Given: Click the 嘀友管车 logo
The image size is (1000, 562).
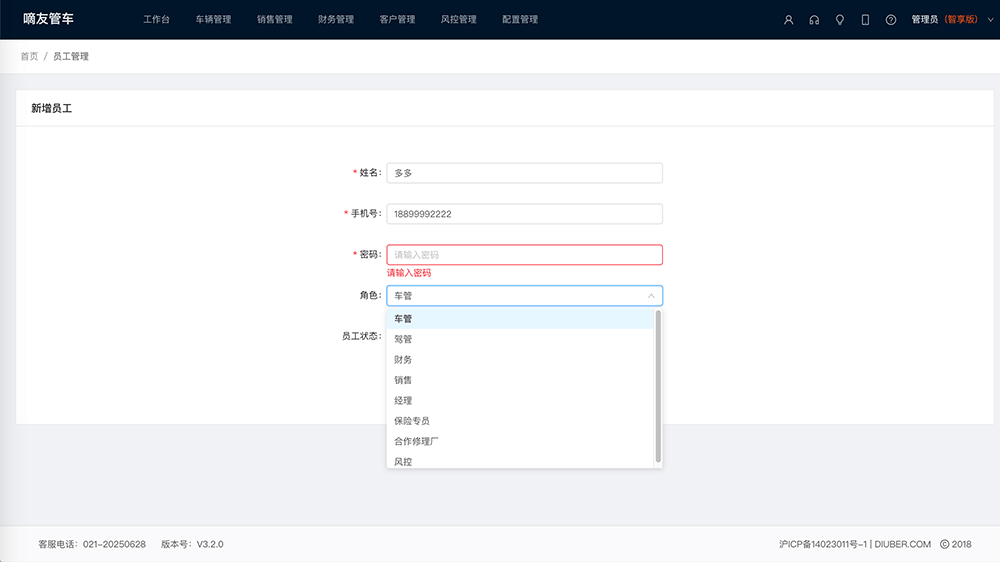Looking at the screenshot, I should [49, 19].
